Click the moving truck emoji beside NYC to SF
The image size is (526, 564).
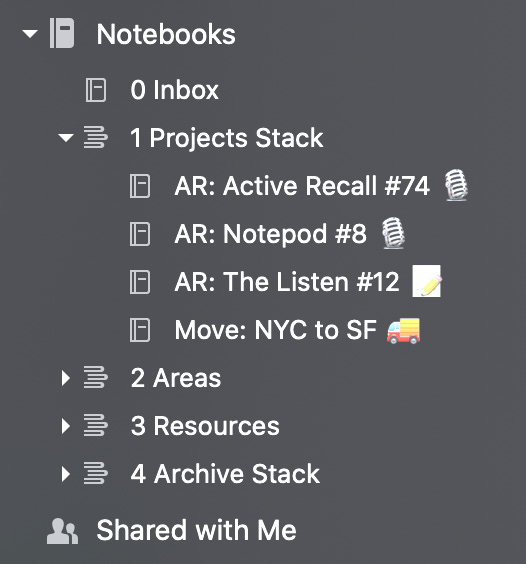(403, 331)
